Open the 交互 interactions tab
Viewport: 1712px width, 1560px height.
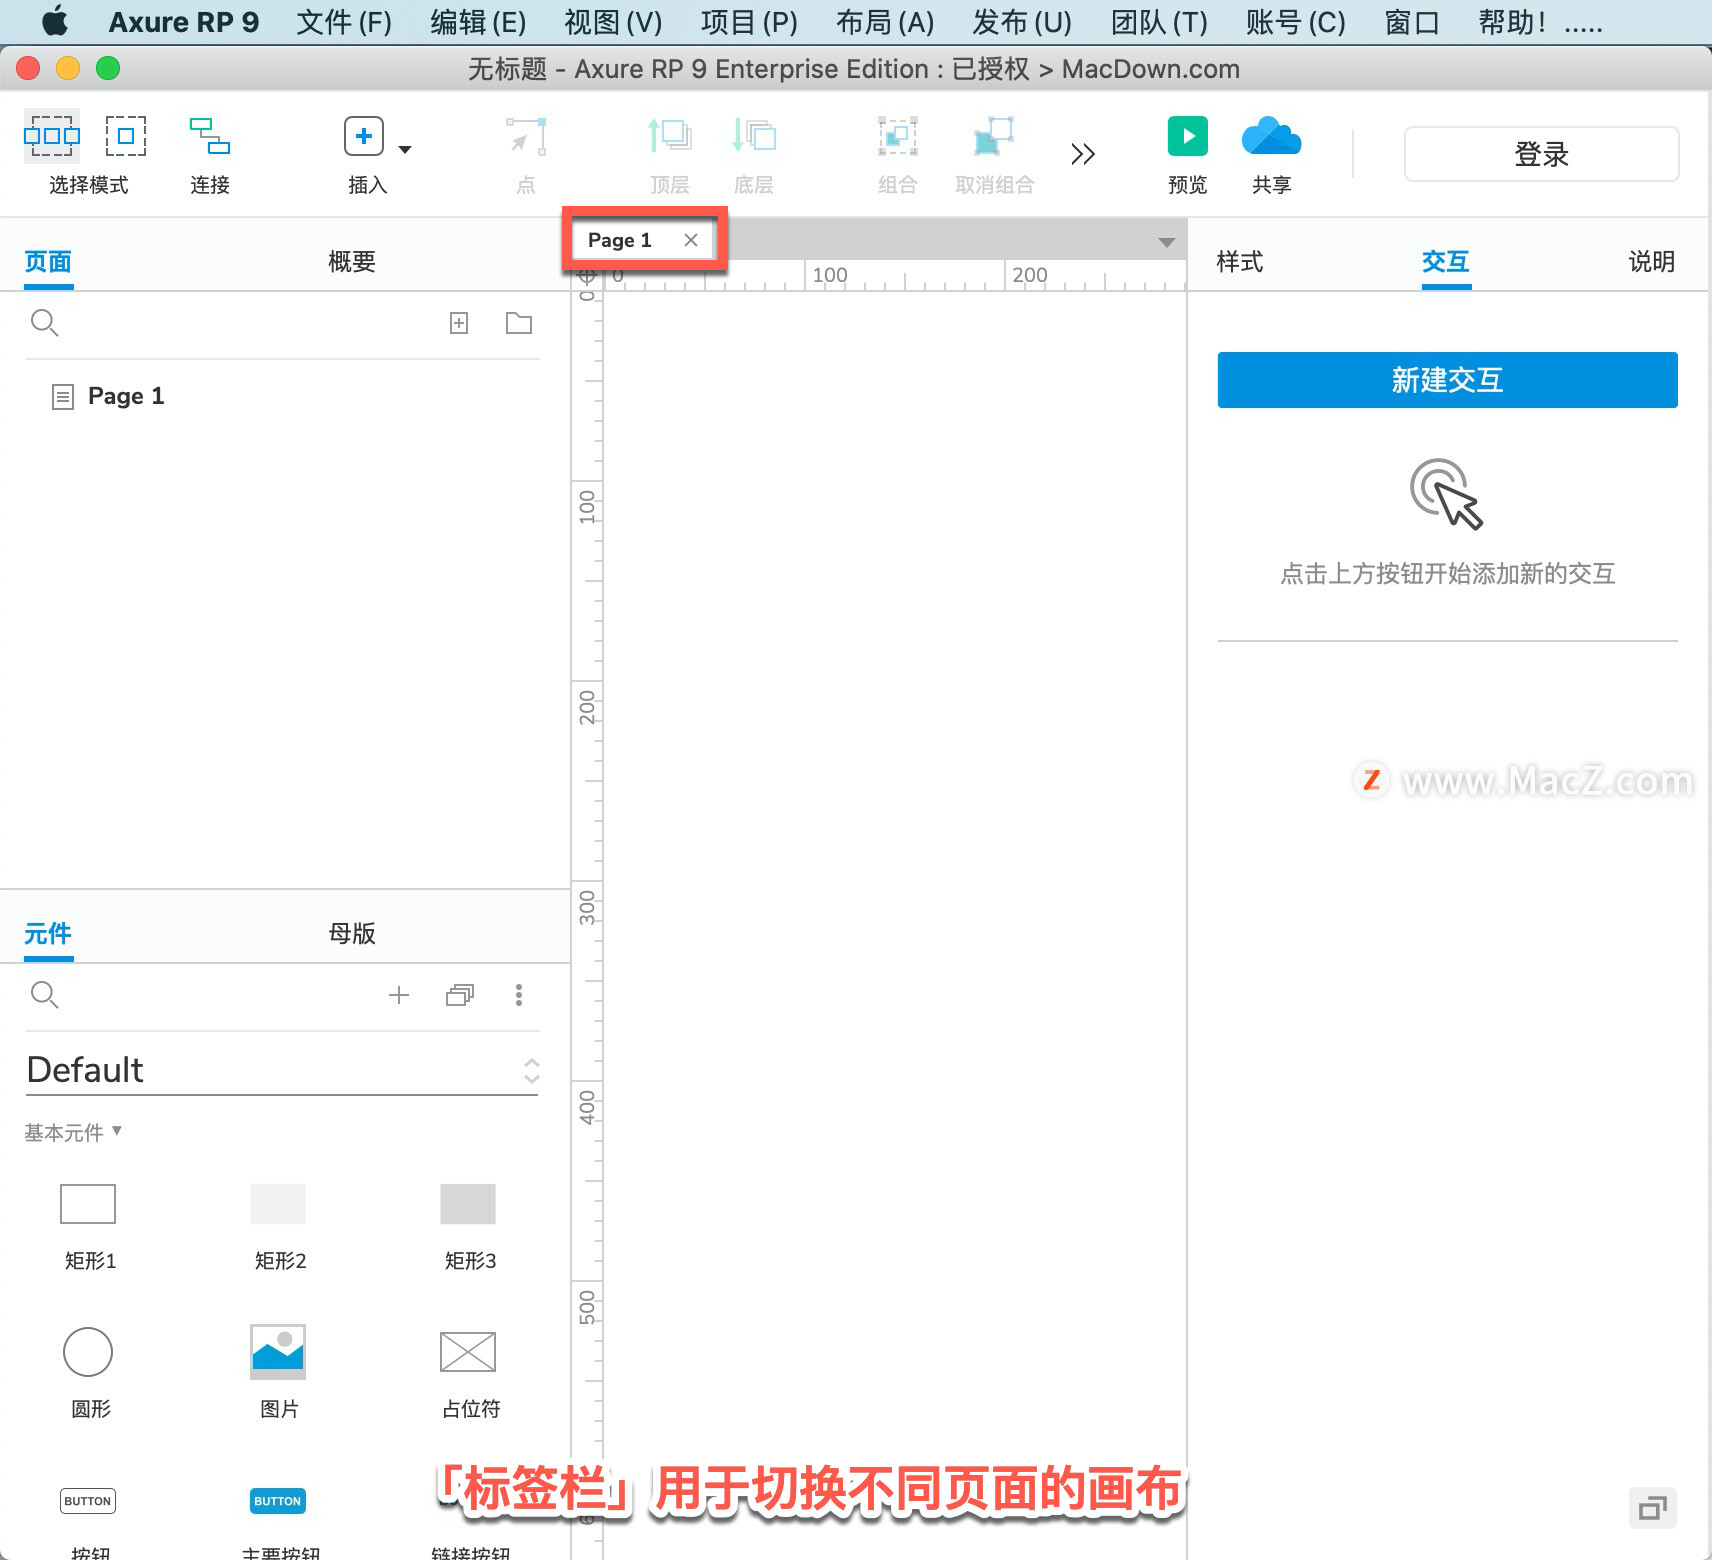point(1446,262)
